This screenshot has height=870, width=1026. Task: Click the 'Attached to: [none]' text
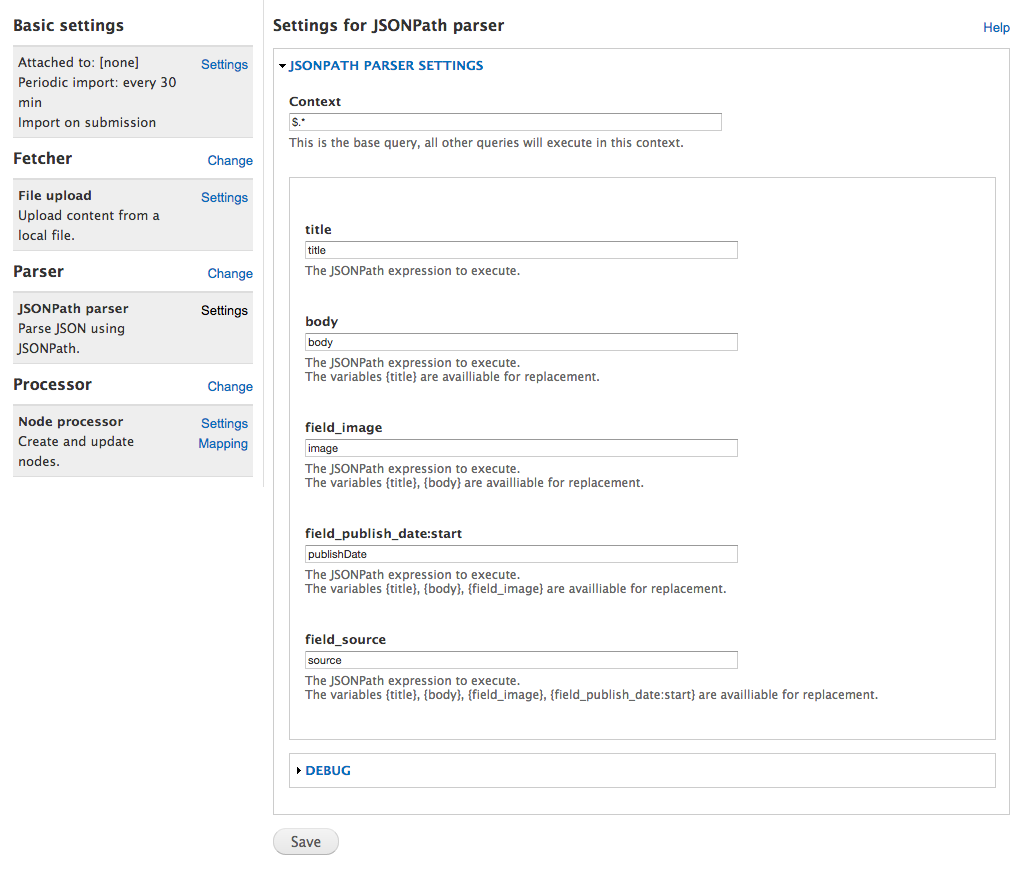pos(79,62)
